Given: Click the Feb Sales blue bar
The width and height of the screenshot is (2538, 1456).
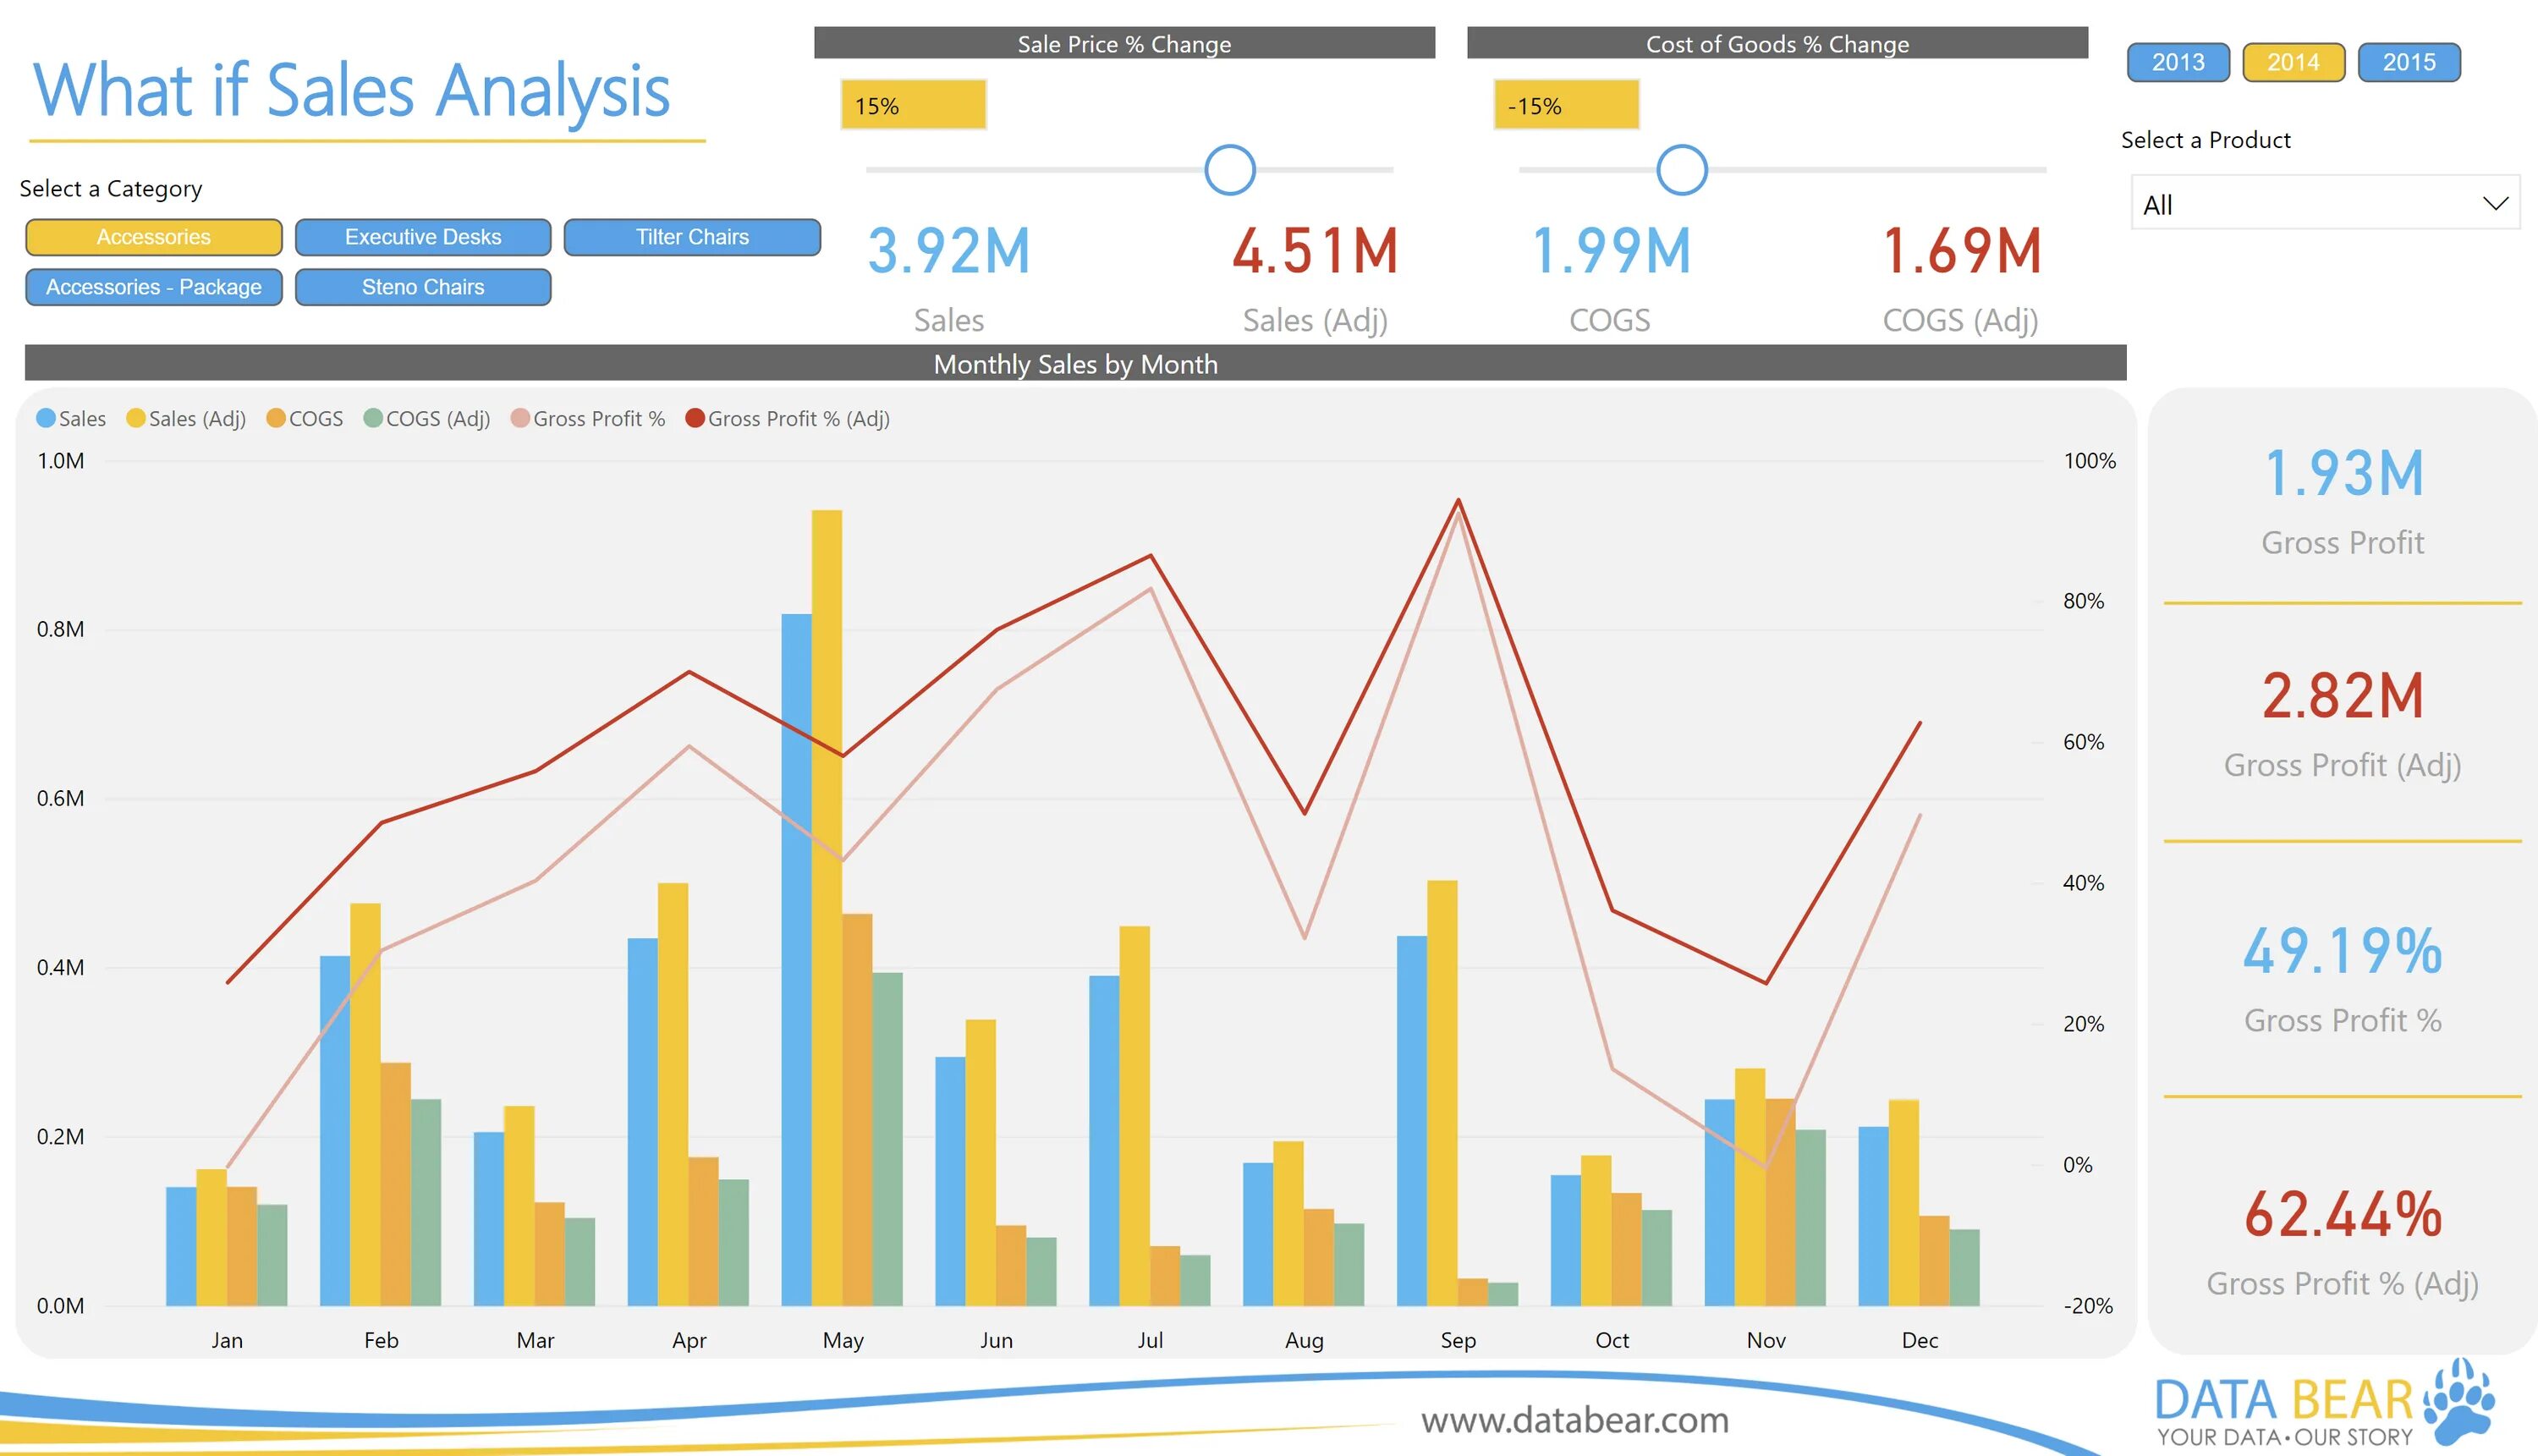Looking at the screenshot, I should coord(335,1131).
